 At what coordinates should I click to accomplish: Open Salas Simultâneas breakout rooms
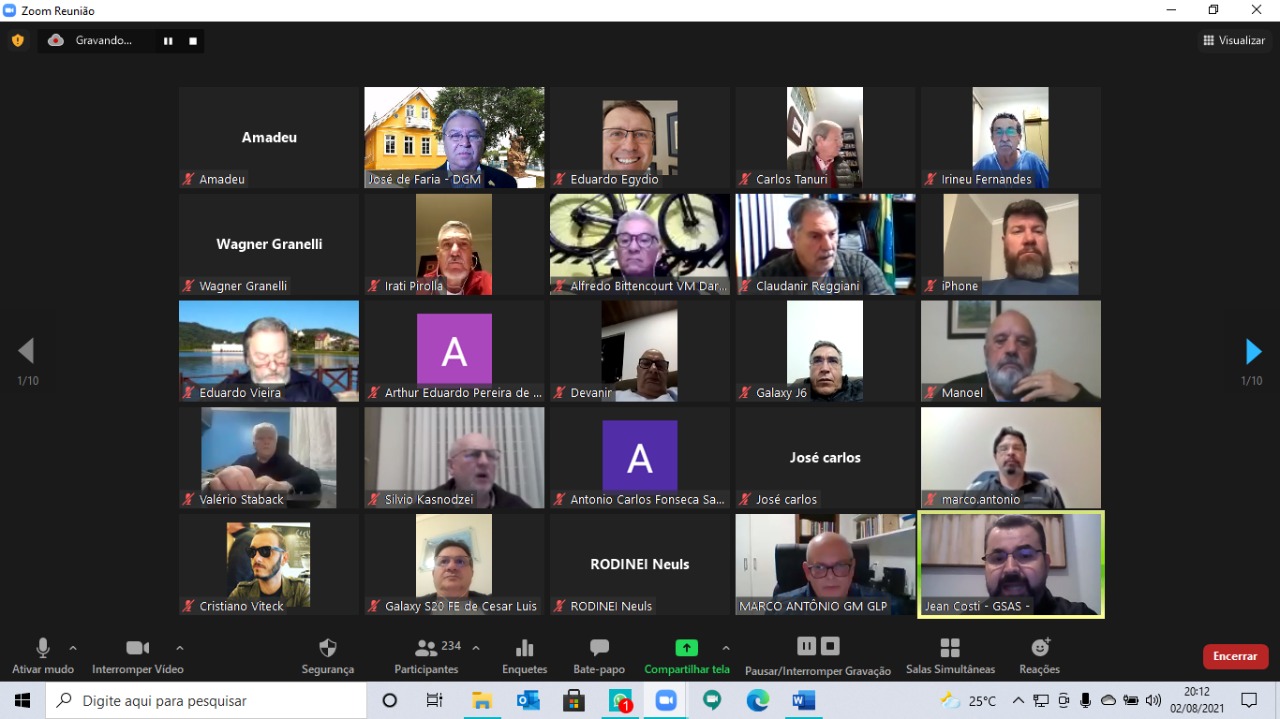click(950, 649)
